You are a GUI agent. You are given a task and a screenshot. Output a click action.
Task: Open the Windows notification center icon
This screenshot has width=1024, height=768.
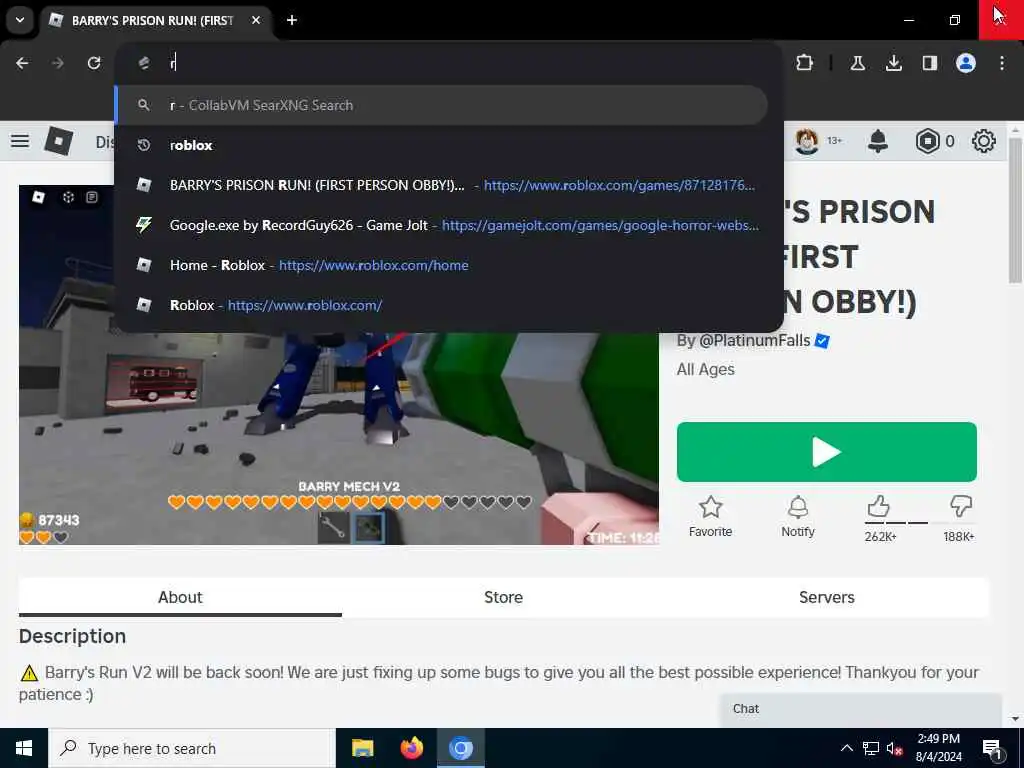click(x=992, y=748)
